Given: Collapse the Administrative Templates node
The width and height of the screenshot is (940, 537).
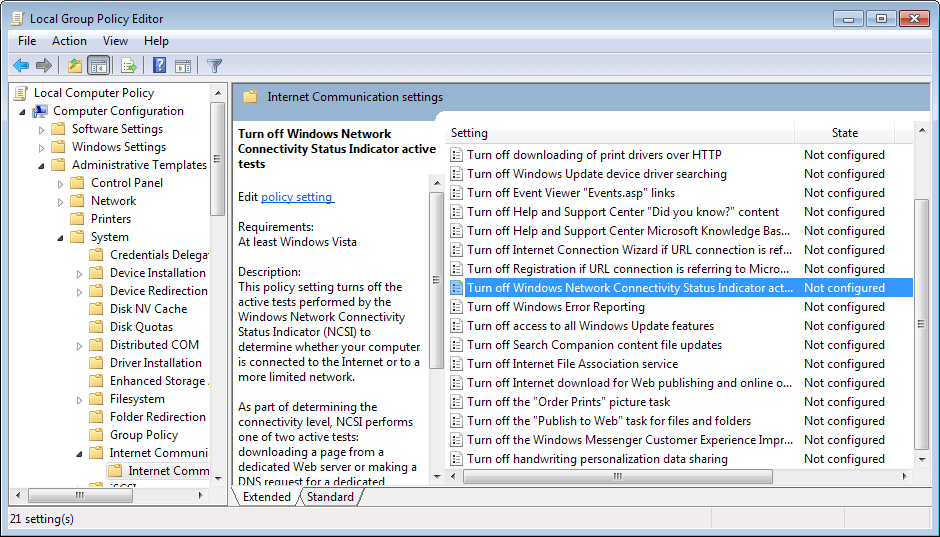Looking at the screenshot, I should click(x=41, y=166).
